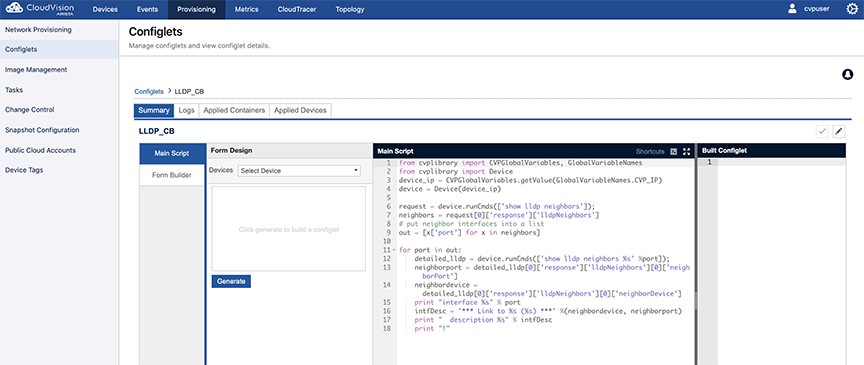This screenshot has width=864, height=365.
Task: Go back via Configlets breadcrumb link
Action: coord(149,91)
